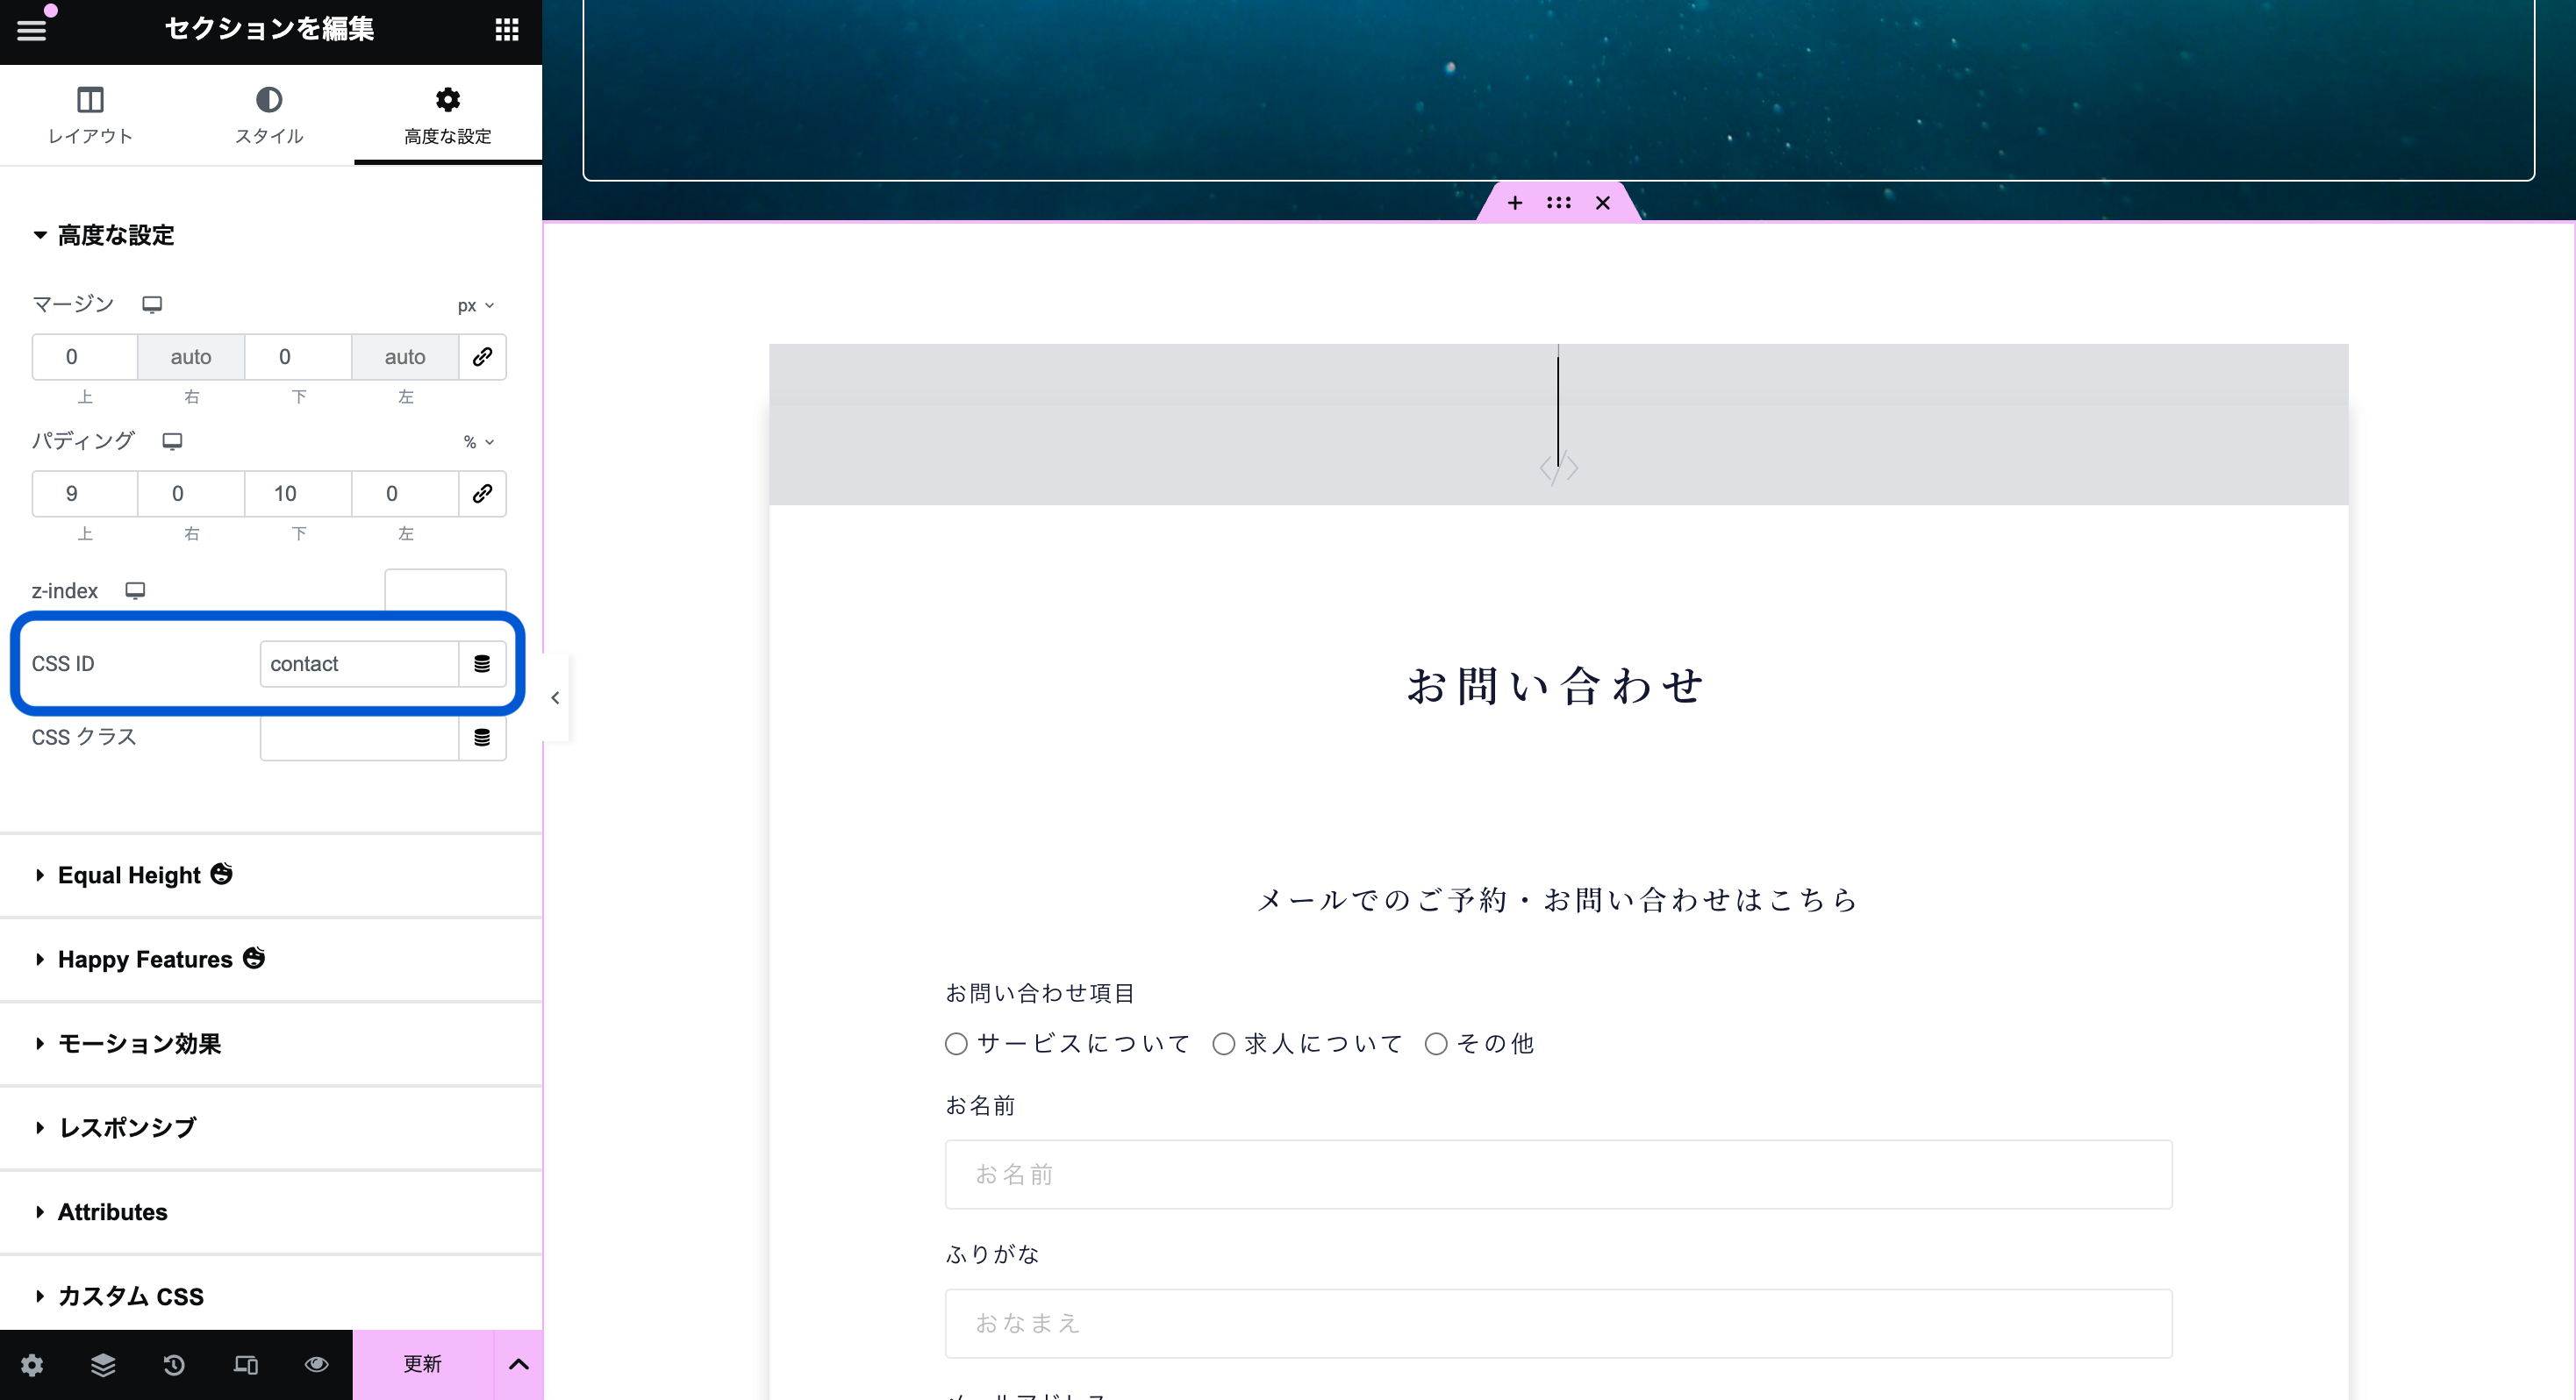This screenshot has height=1400, width=2576.
Task: Toggle linked values for padding
Action: tap(482, 494)
